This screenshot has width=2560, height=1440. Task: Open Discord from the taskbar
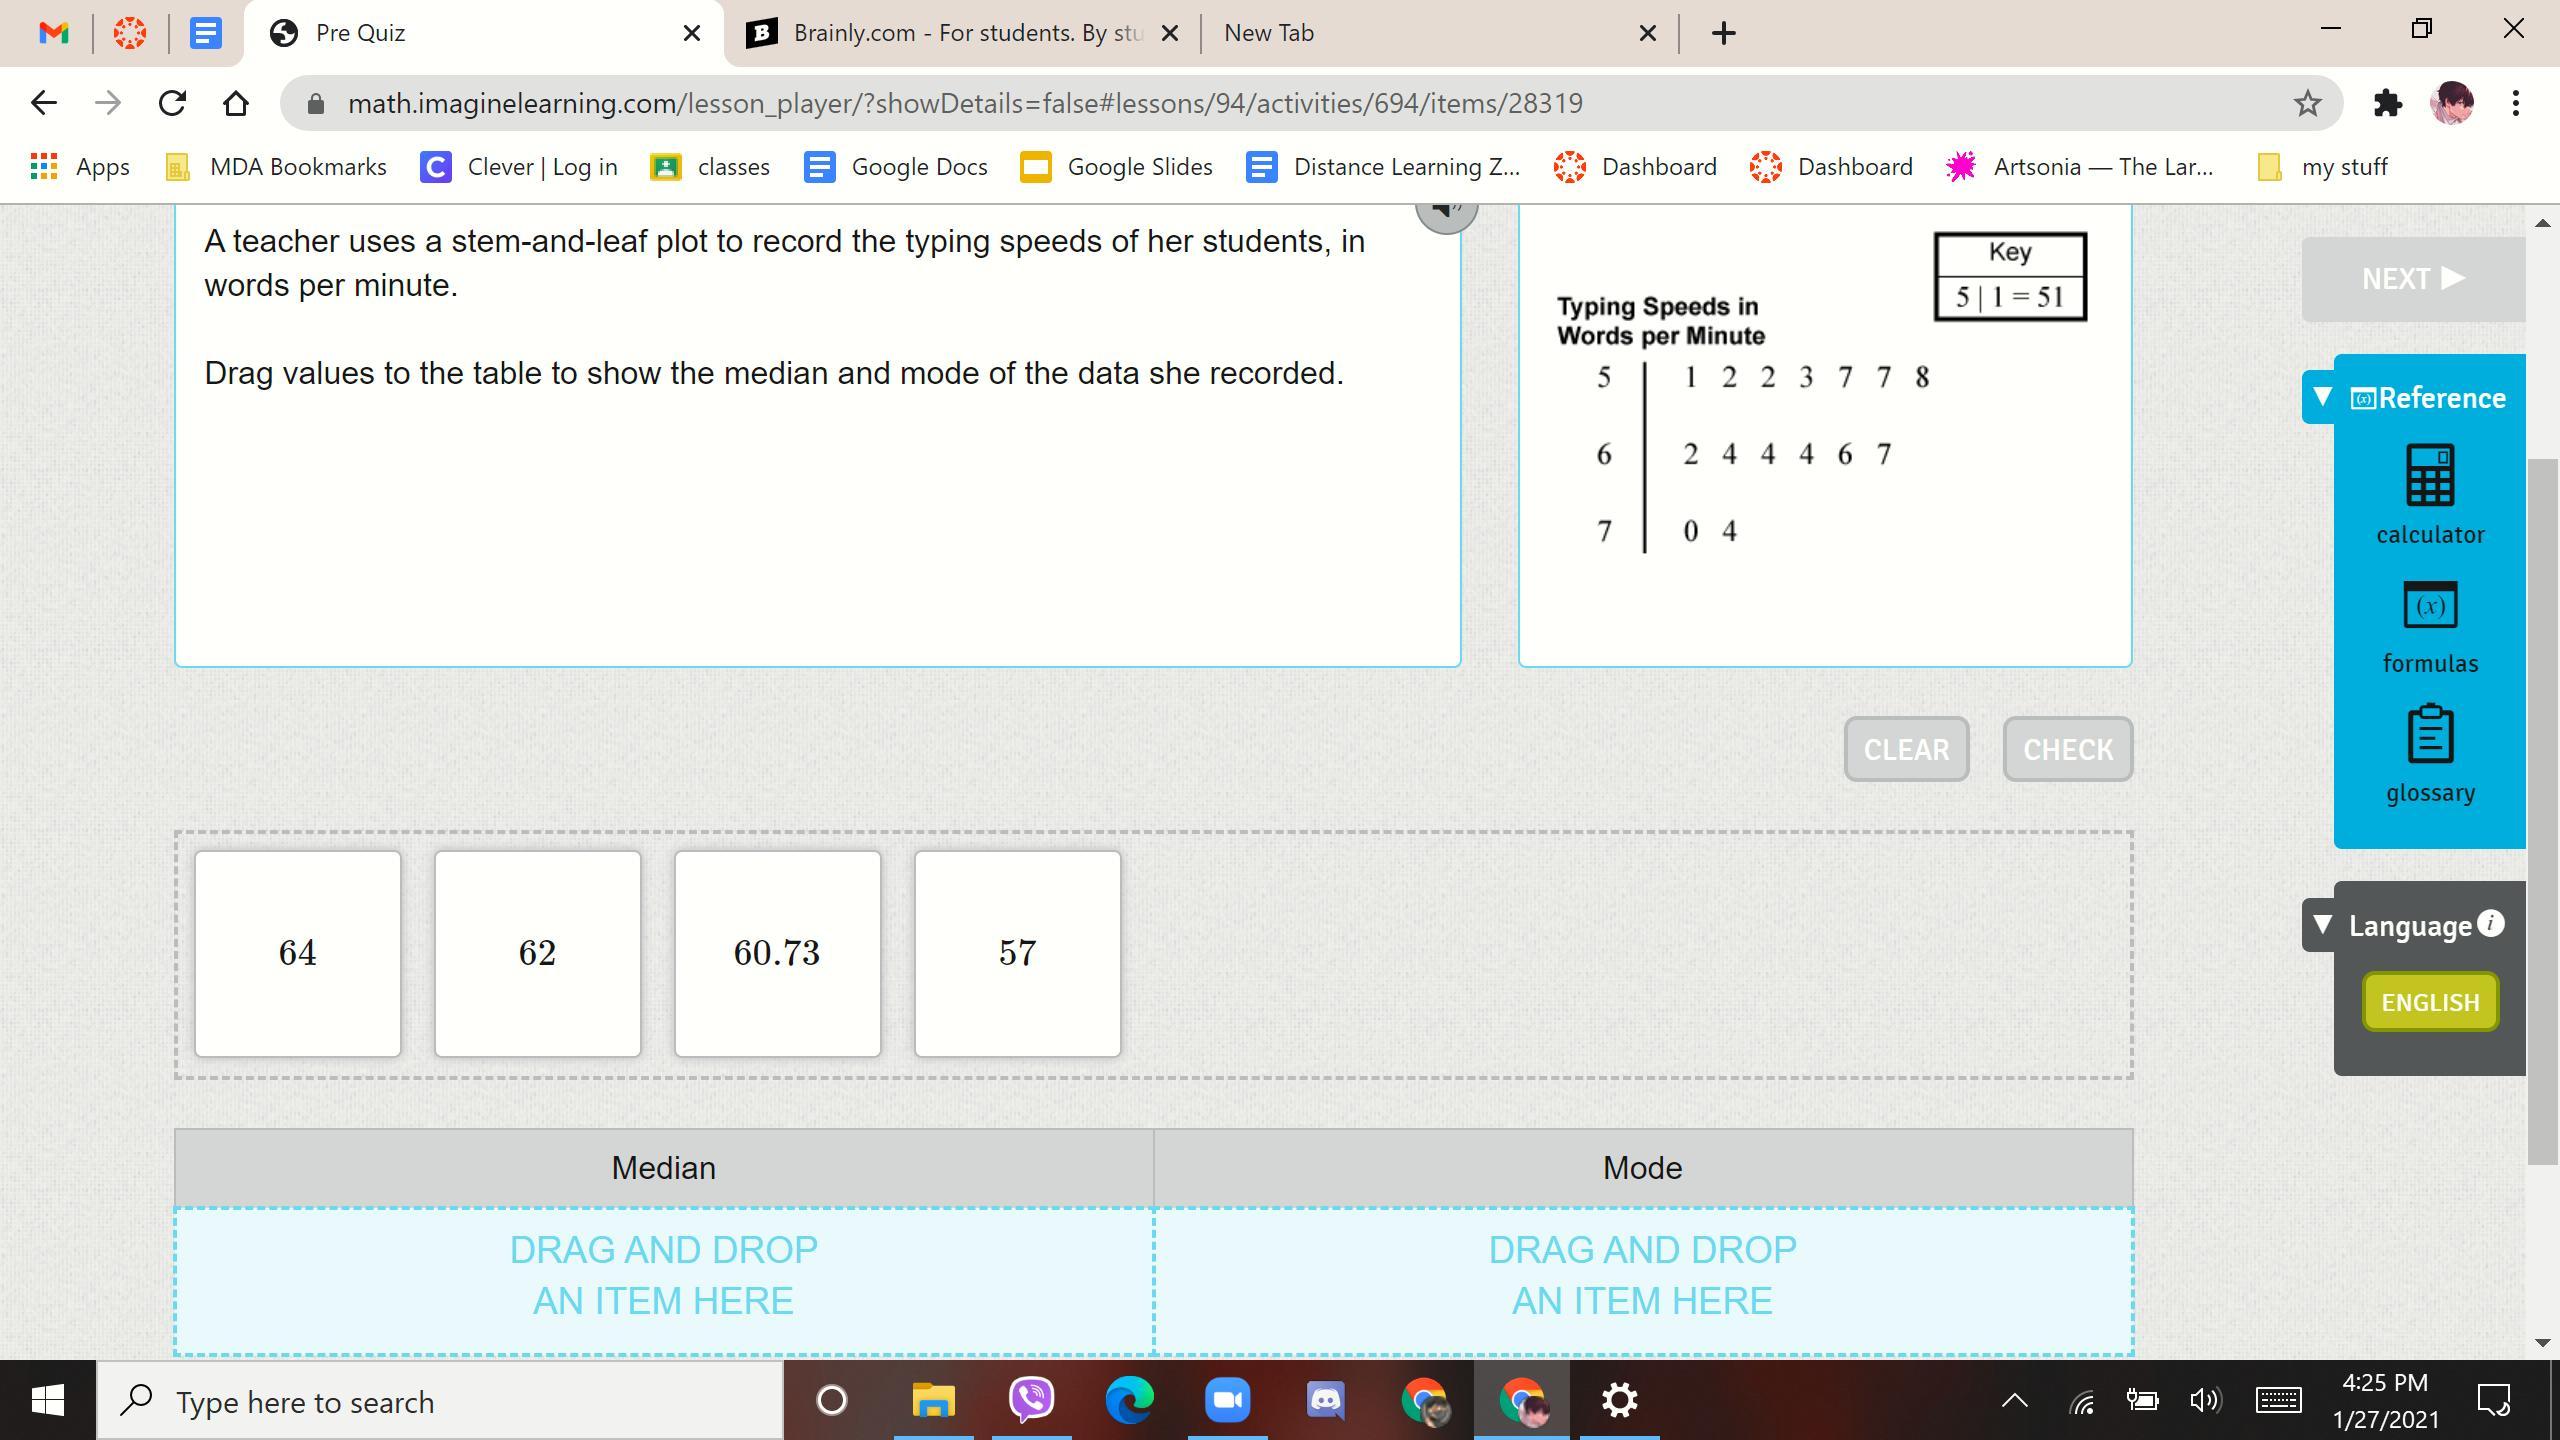(x=1325, y=1400)
